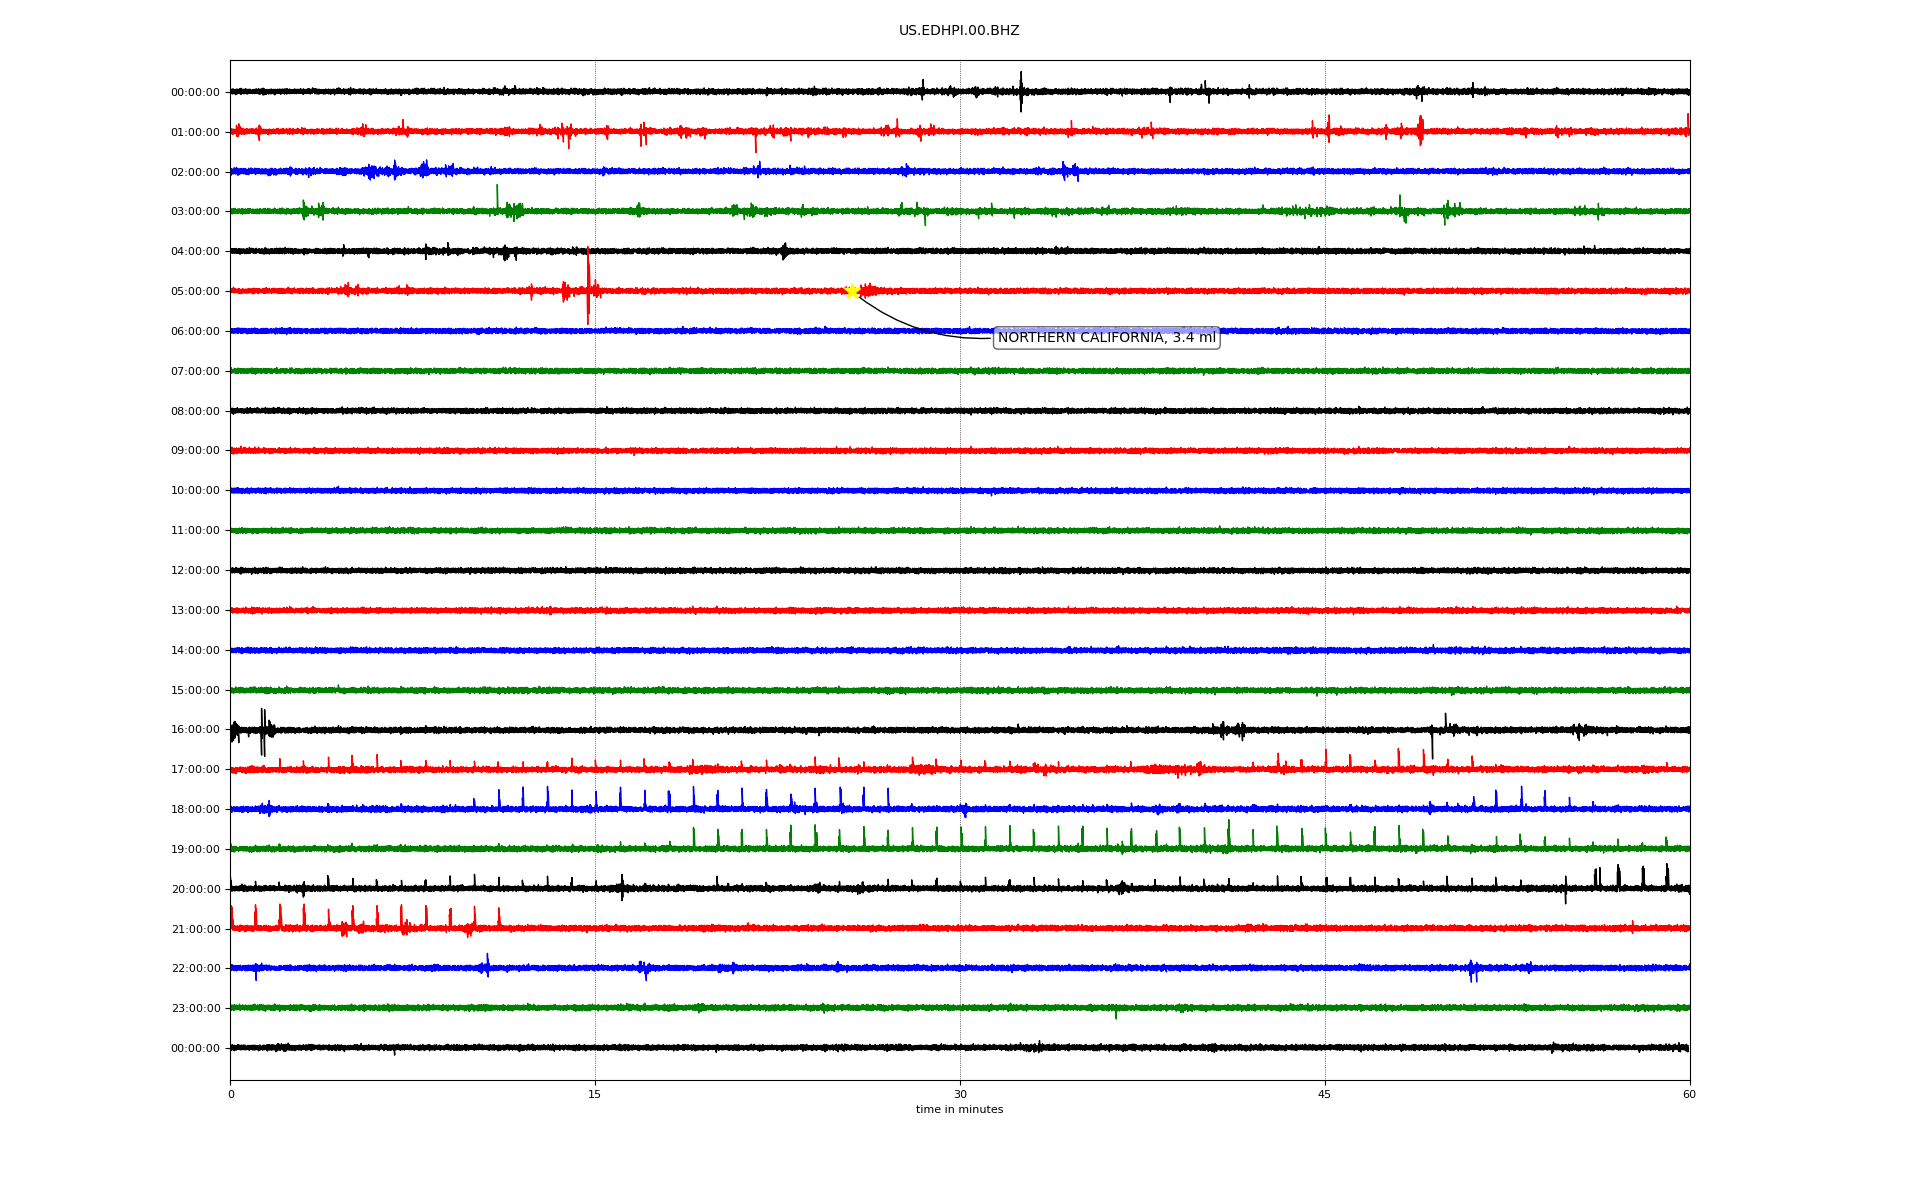Click the 15 minute x-axis tick label
The width and height of the screenshot is (1920, 1200).
point(595,1095)
